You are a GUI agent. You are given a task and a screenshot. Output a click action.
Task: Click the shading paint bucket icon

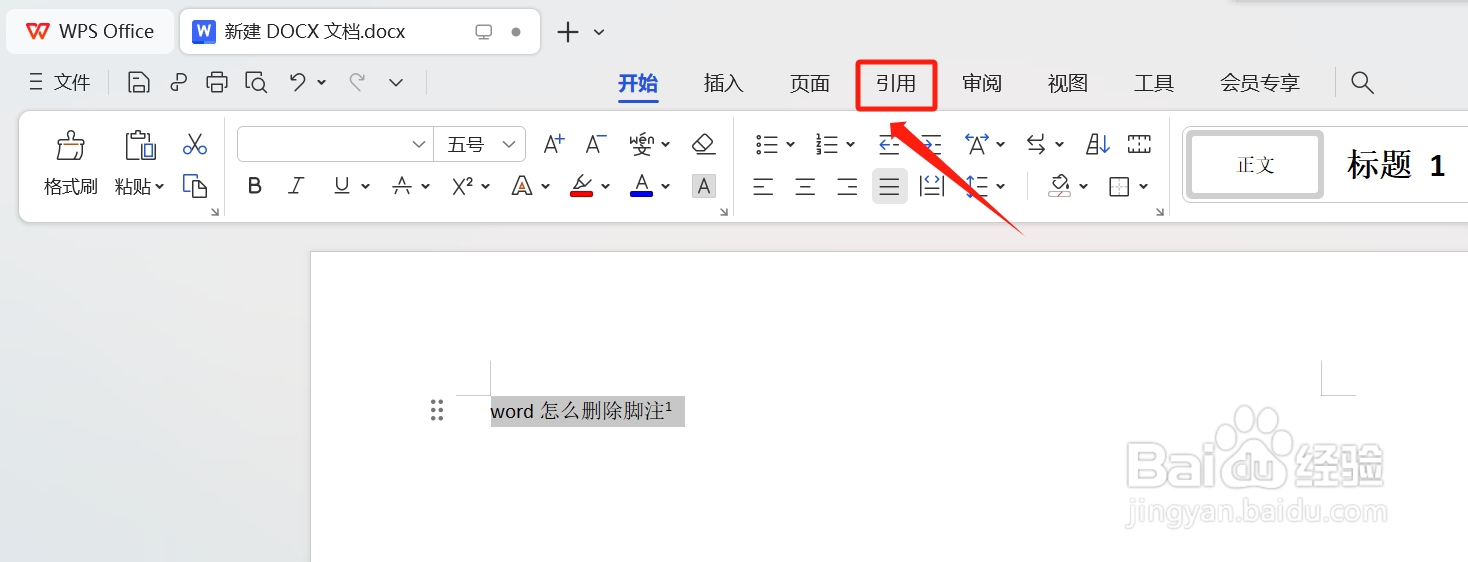(x=1060, y=186)
